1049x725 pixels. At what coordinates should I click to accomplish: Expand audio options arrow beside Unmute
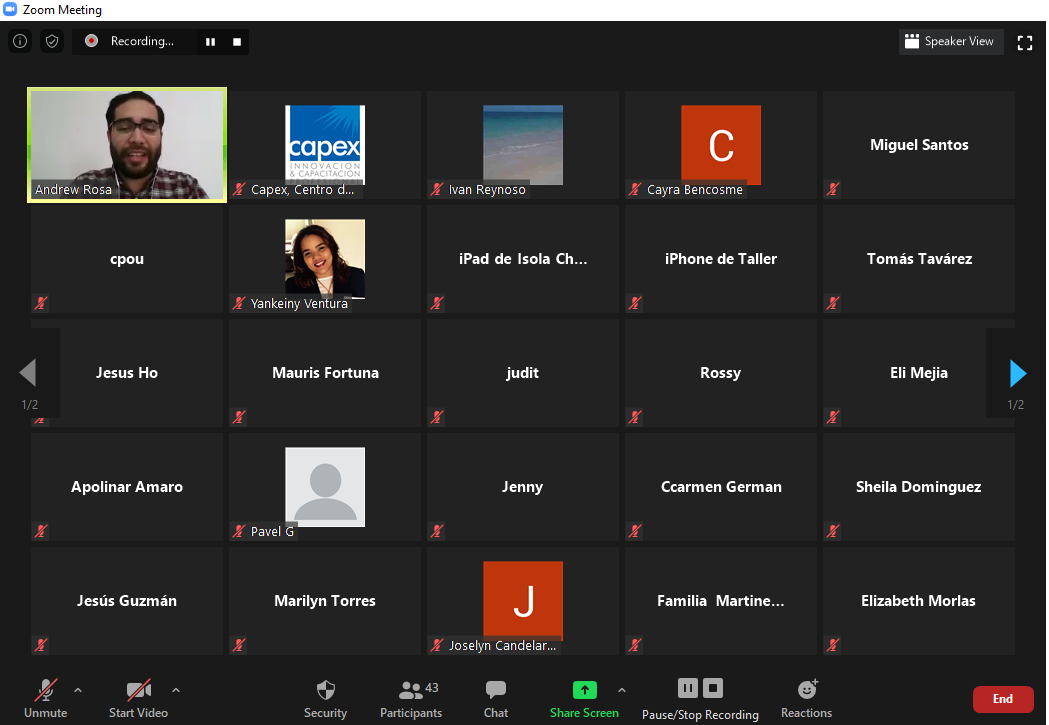[78, 689]
